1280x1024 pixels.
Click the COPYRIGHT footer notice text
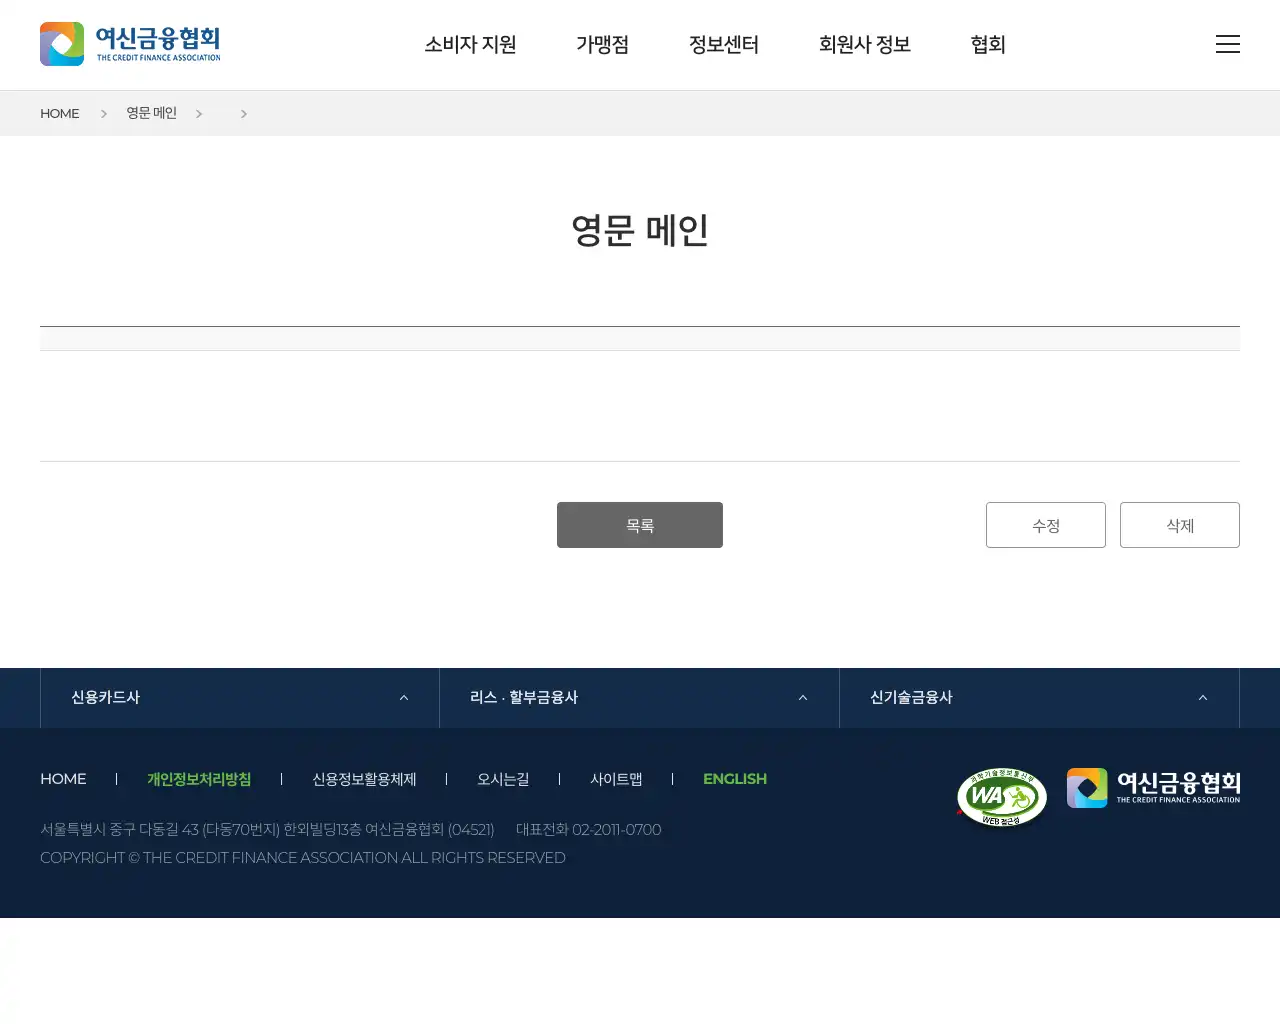tap(303, 858)
